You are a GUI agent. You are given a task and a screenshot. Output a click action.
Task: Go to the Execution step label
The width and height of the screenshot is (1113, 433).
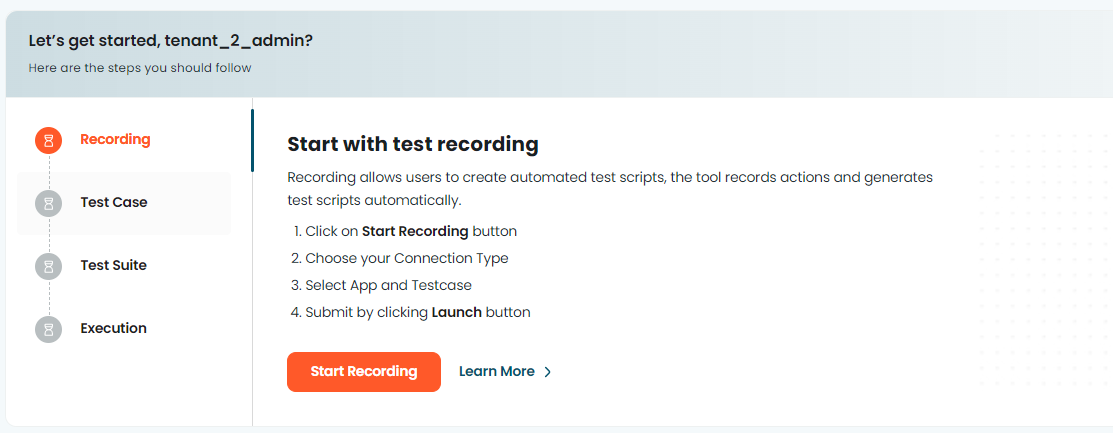tap(114, 328)
